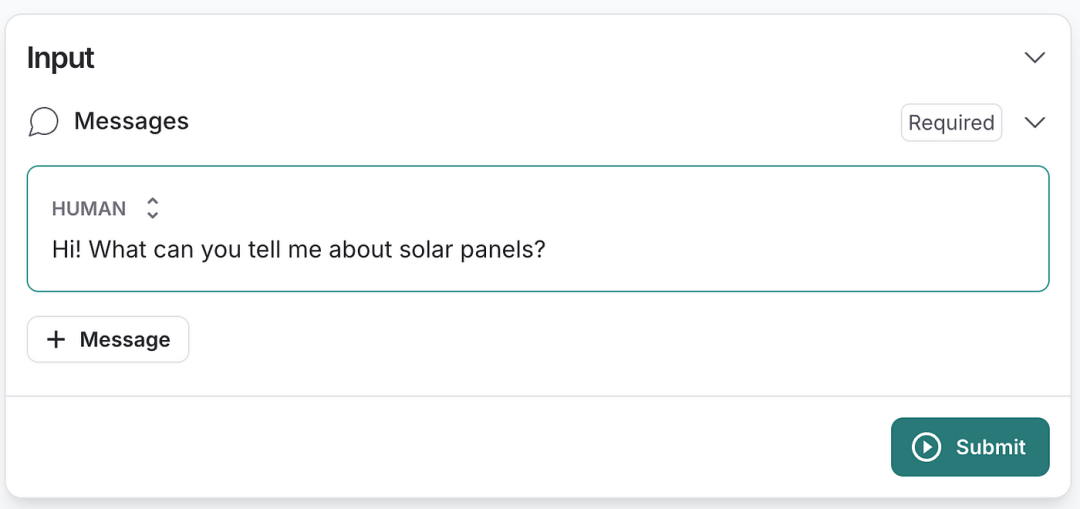Place cursor on "Hi!" in the message
Image resolution: width=1080 pixels, height=509 pixels.
coord(67,249)
